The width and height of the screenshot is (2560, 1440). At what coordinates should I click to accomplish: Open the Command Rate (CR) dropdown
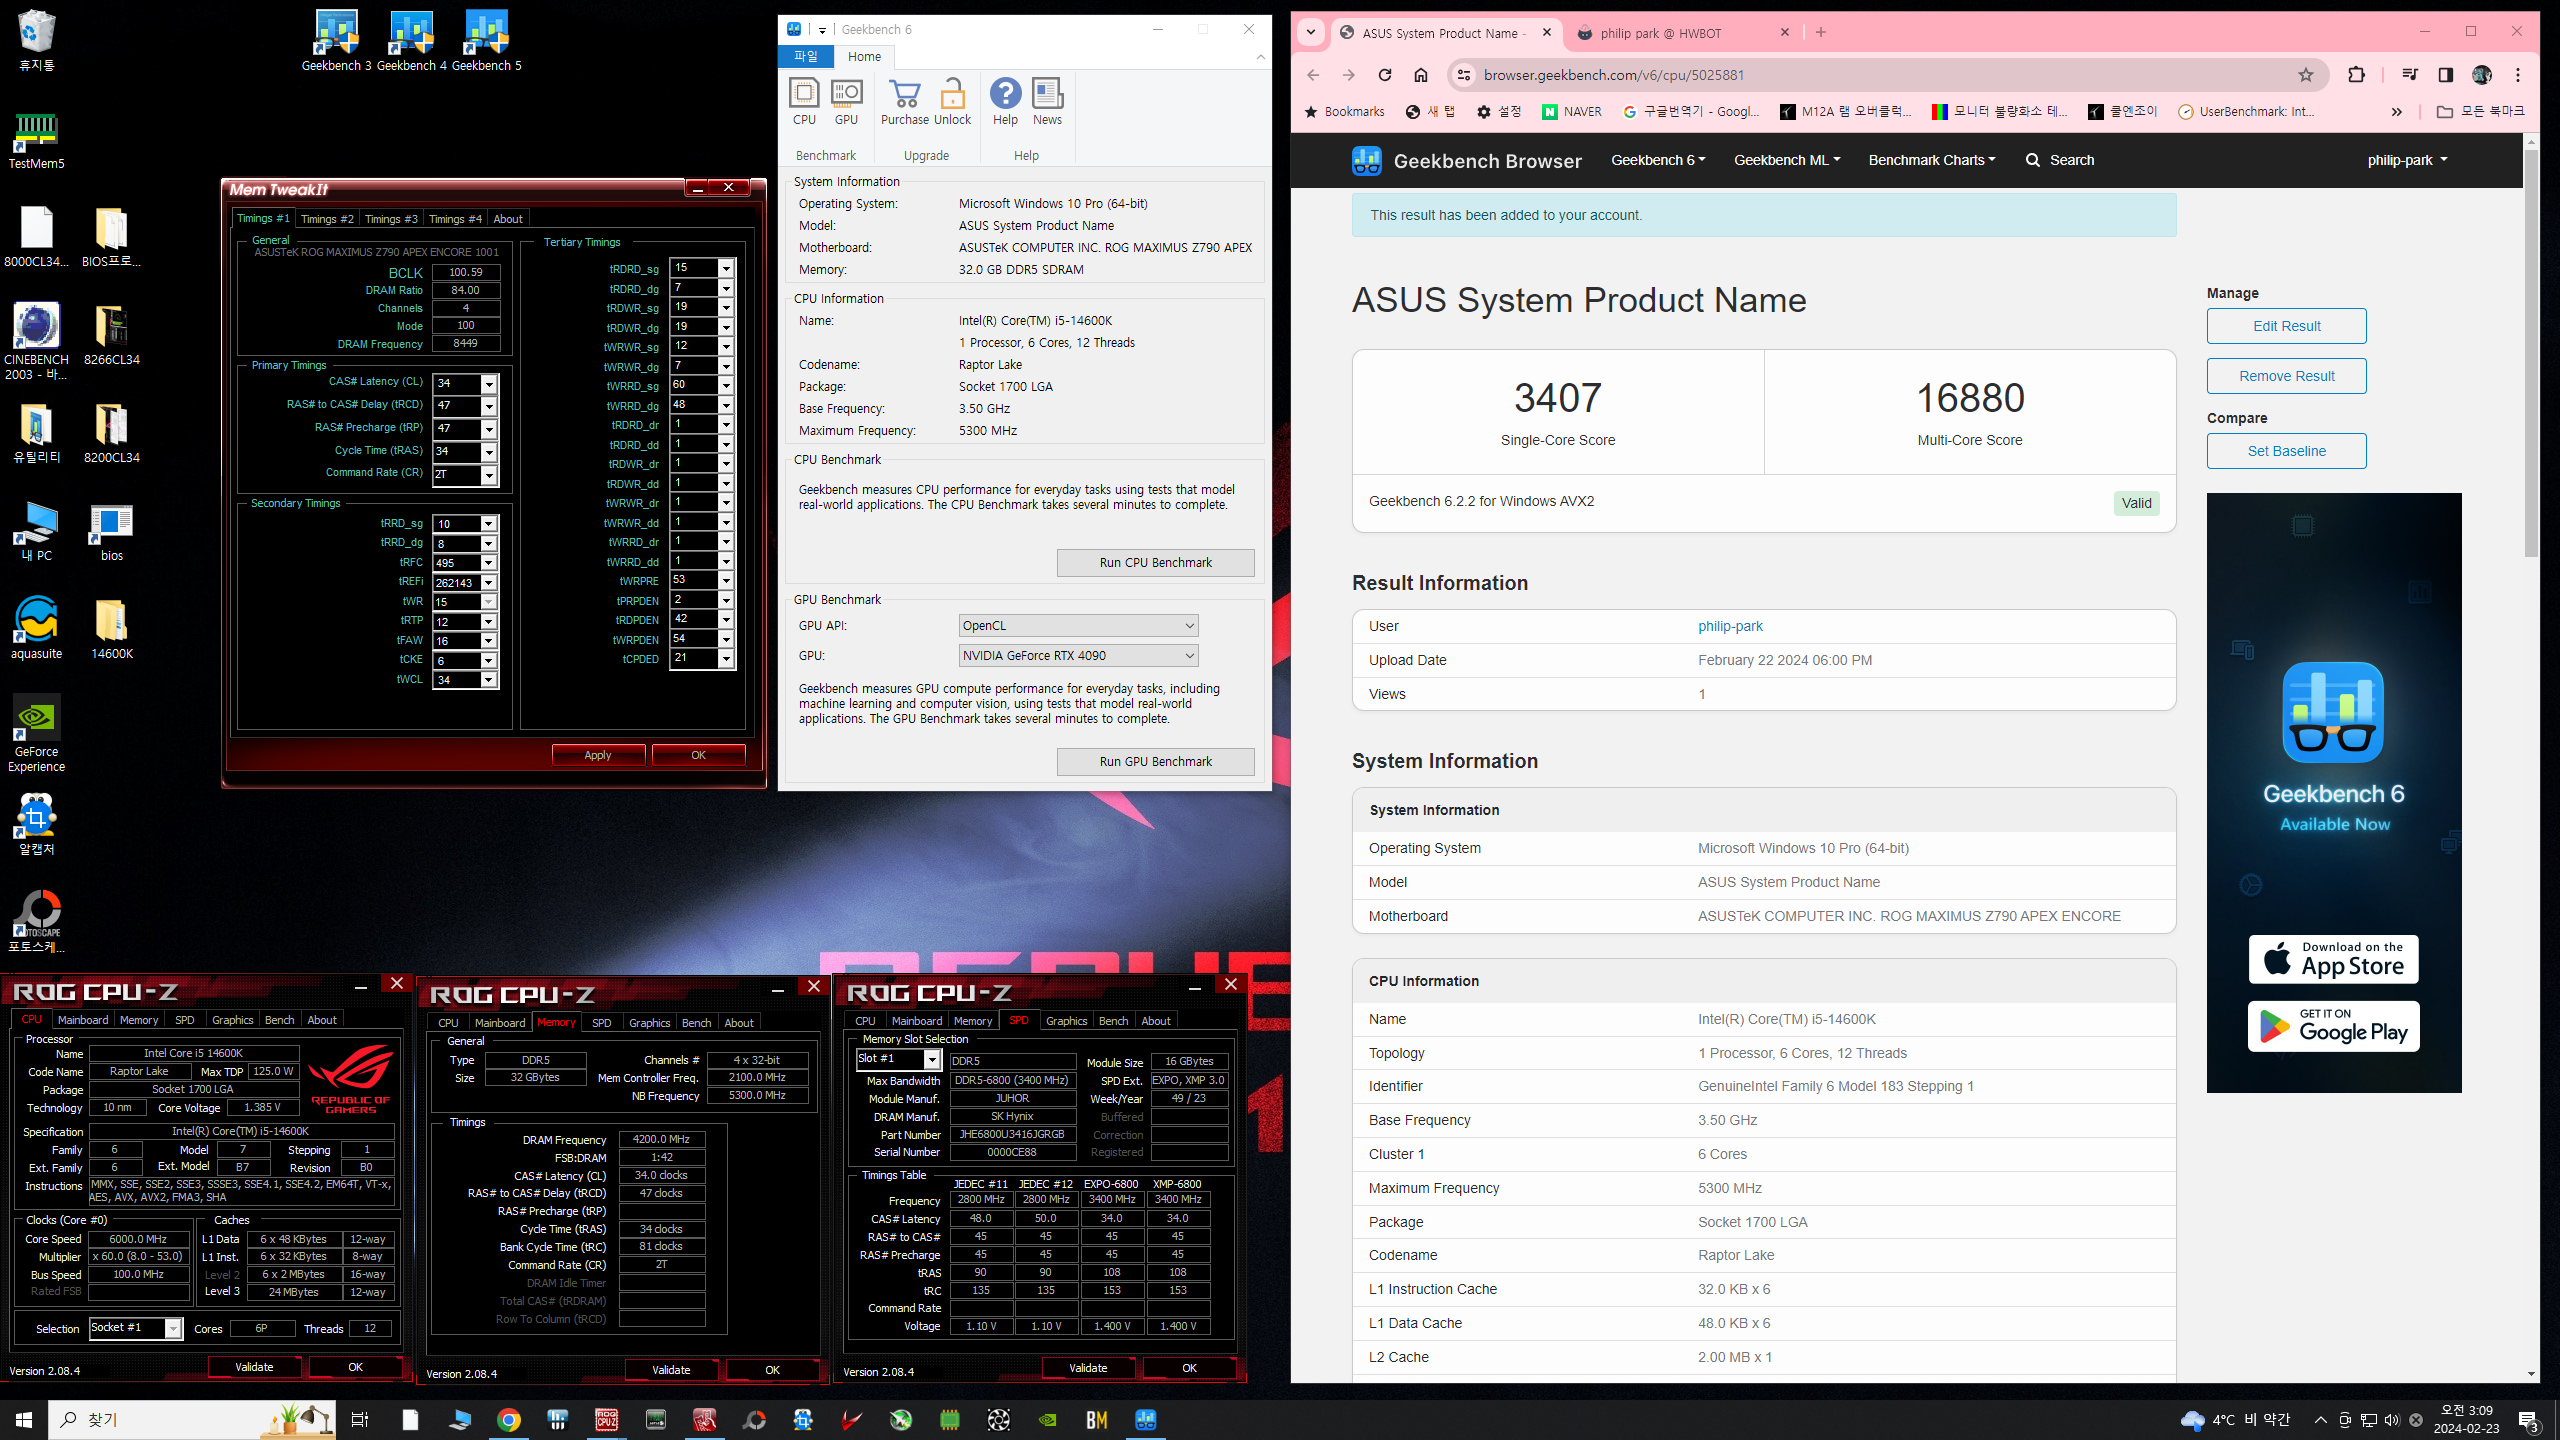click(x=489, y=475)
